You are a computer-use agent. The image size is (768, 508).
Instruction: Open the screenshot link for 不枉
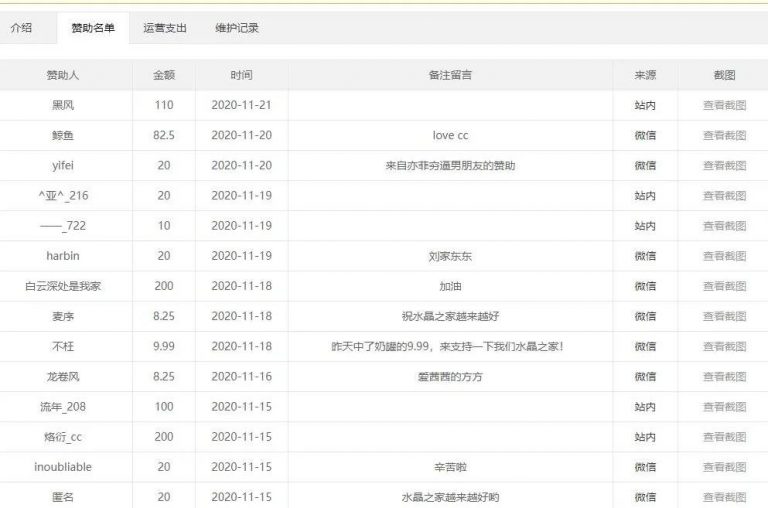pyautogui.click(x=724, y=346)
